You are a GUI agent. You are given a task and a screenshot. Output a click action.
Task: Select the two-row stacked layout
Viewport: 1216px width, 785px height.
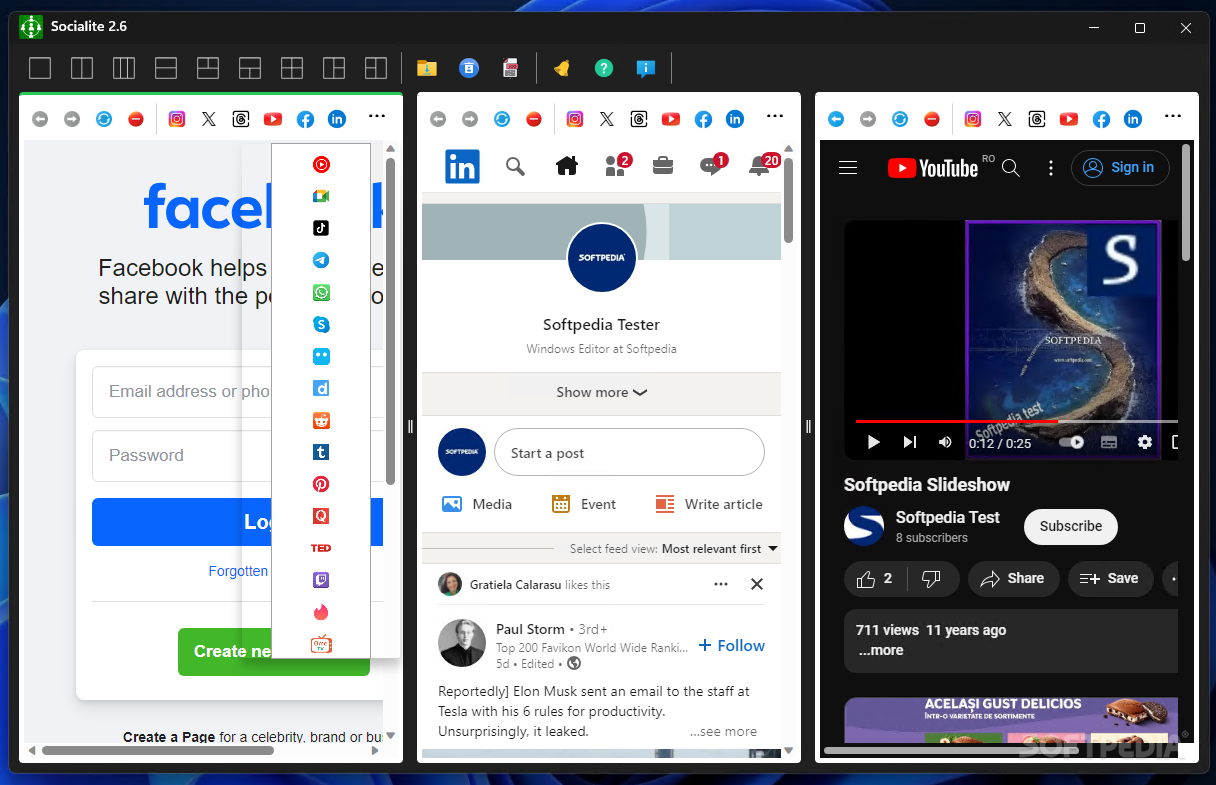tap(166, 68)
